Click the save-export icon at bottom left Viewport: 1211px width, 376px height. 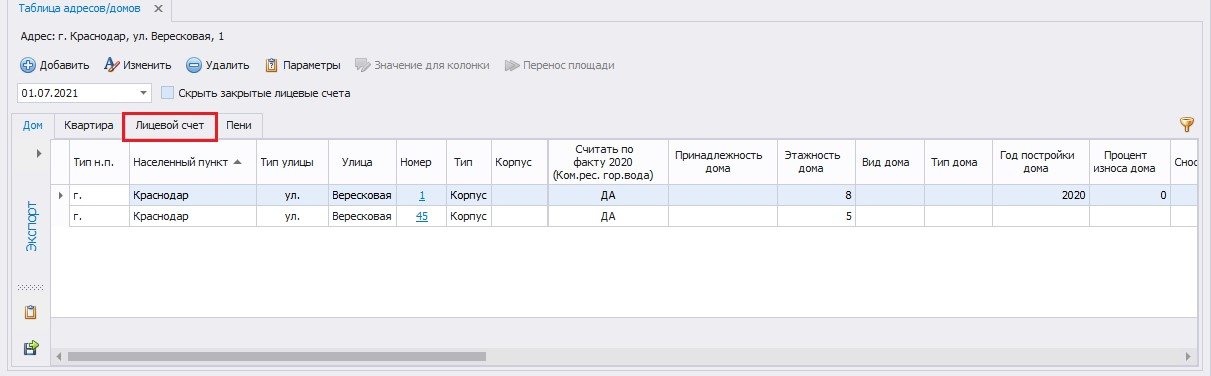point(31,347)
